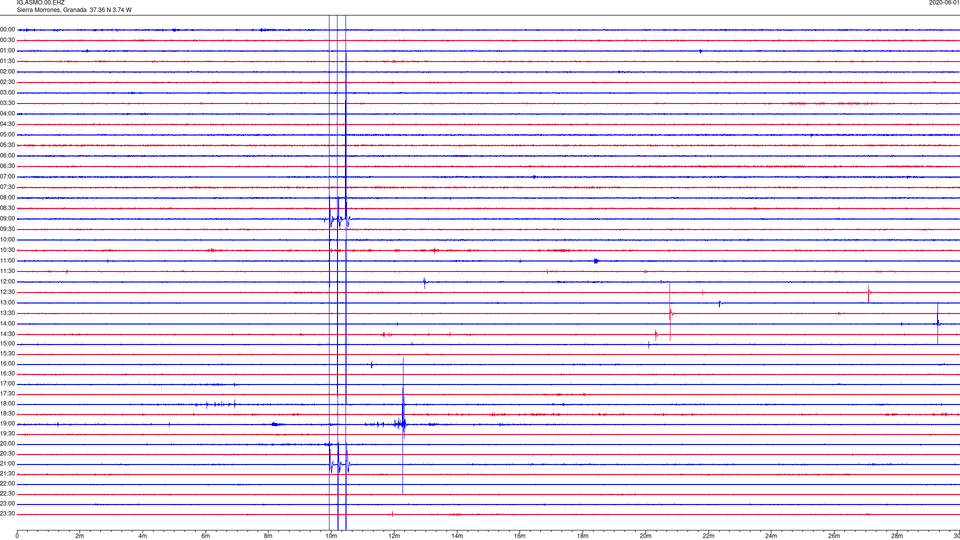This screenshot has width=960, height=540.
Task: Select the 00:30 trace time label
Action: click(7, 40)
